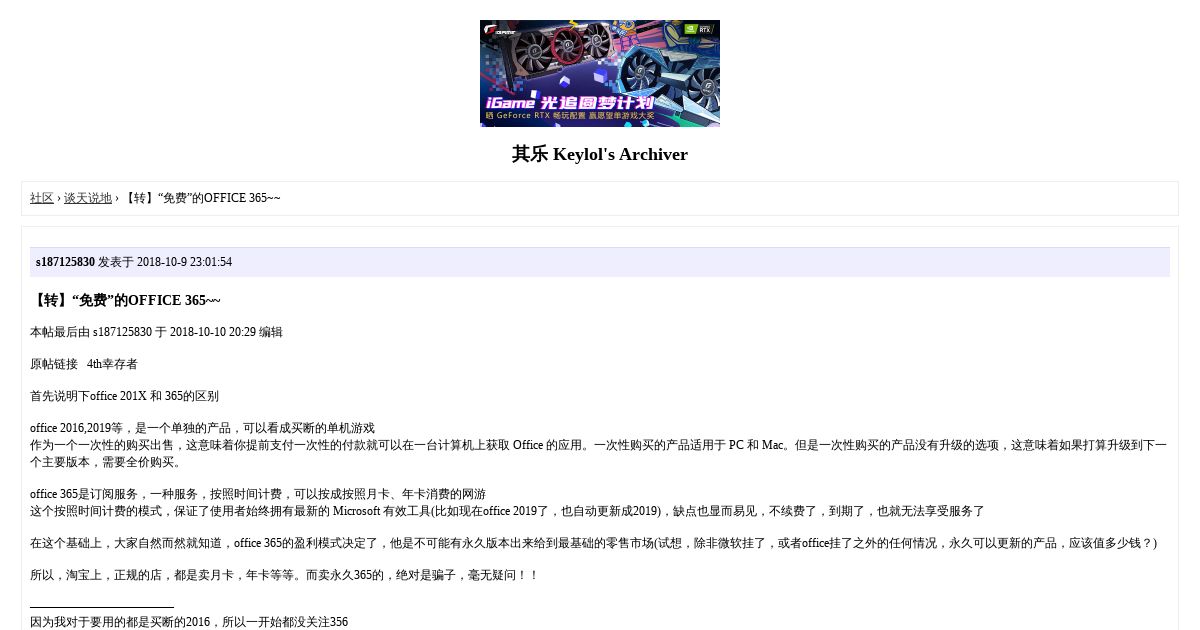1200x630 pixels.
Task: Select the line starting 所以，淘宝上，正规的店
Action: [284, 575]
